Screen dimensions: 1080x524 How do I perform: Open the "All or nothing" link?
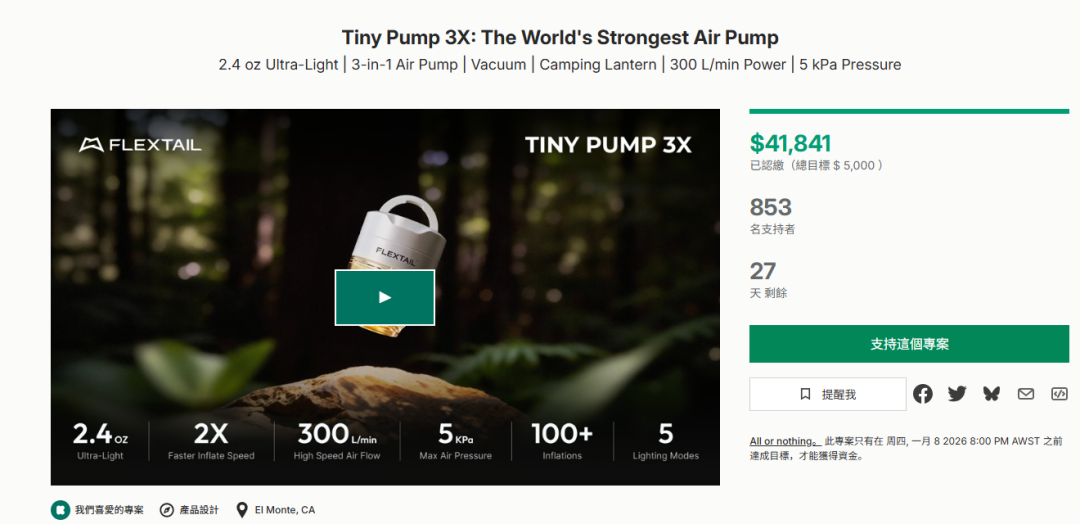point(784,441)
